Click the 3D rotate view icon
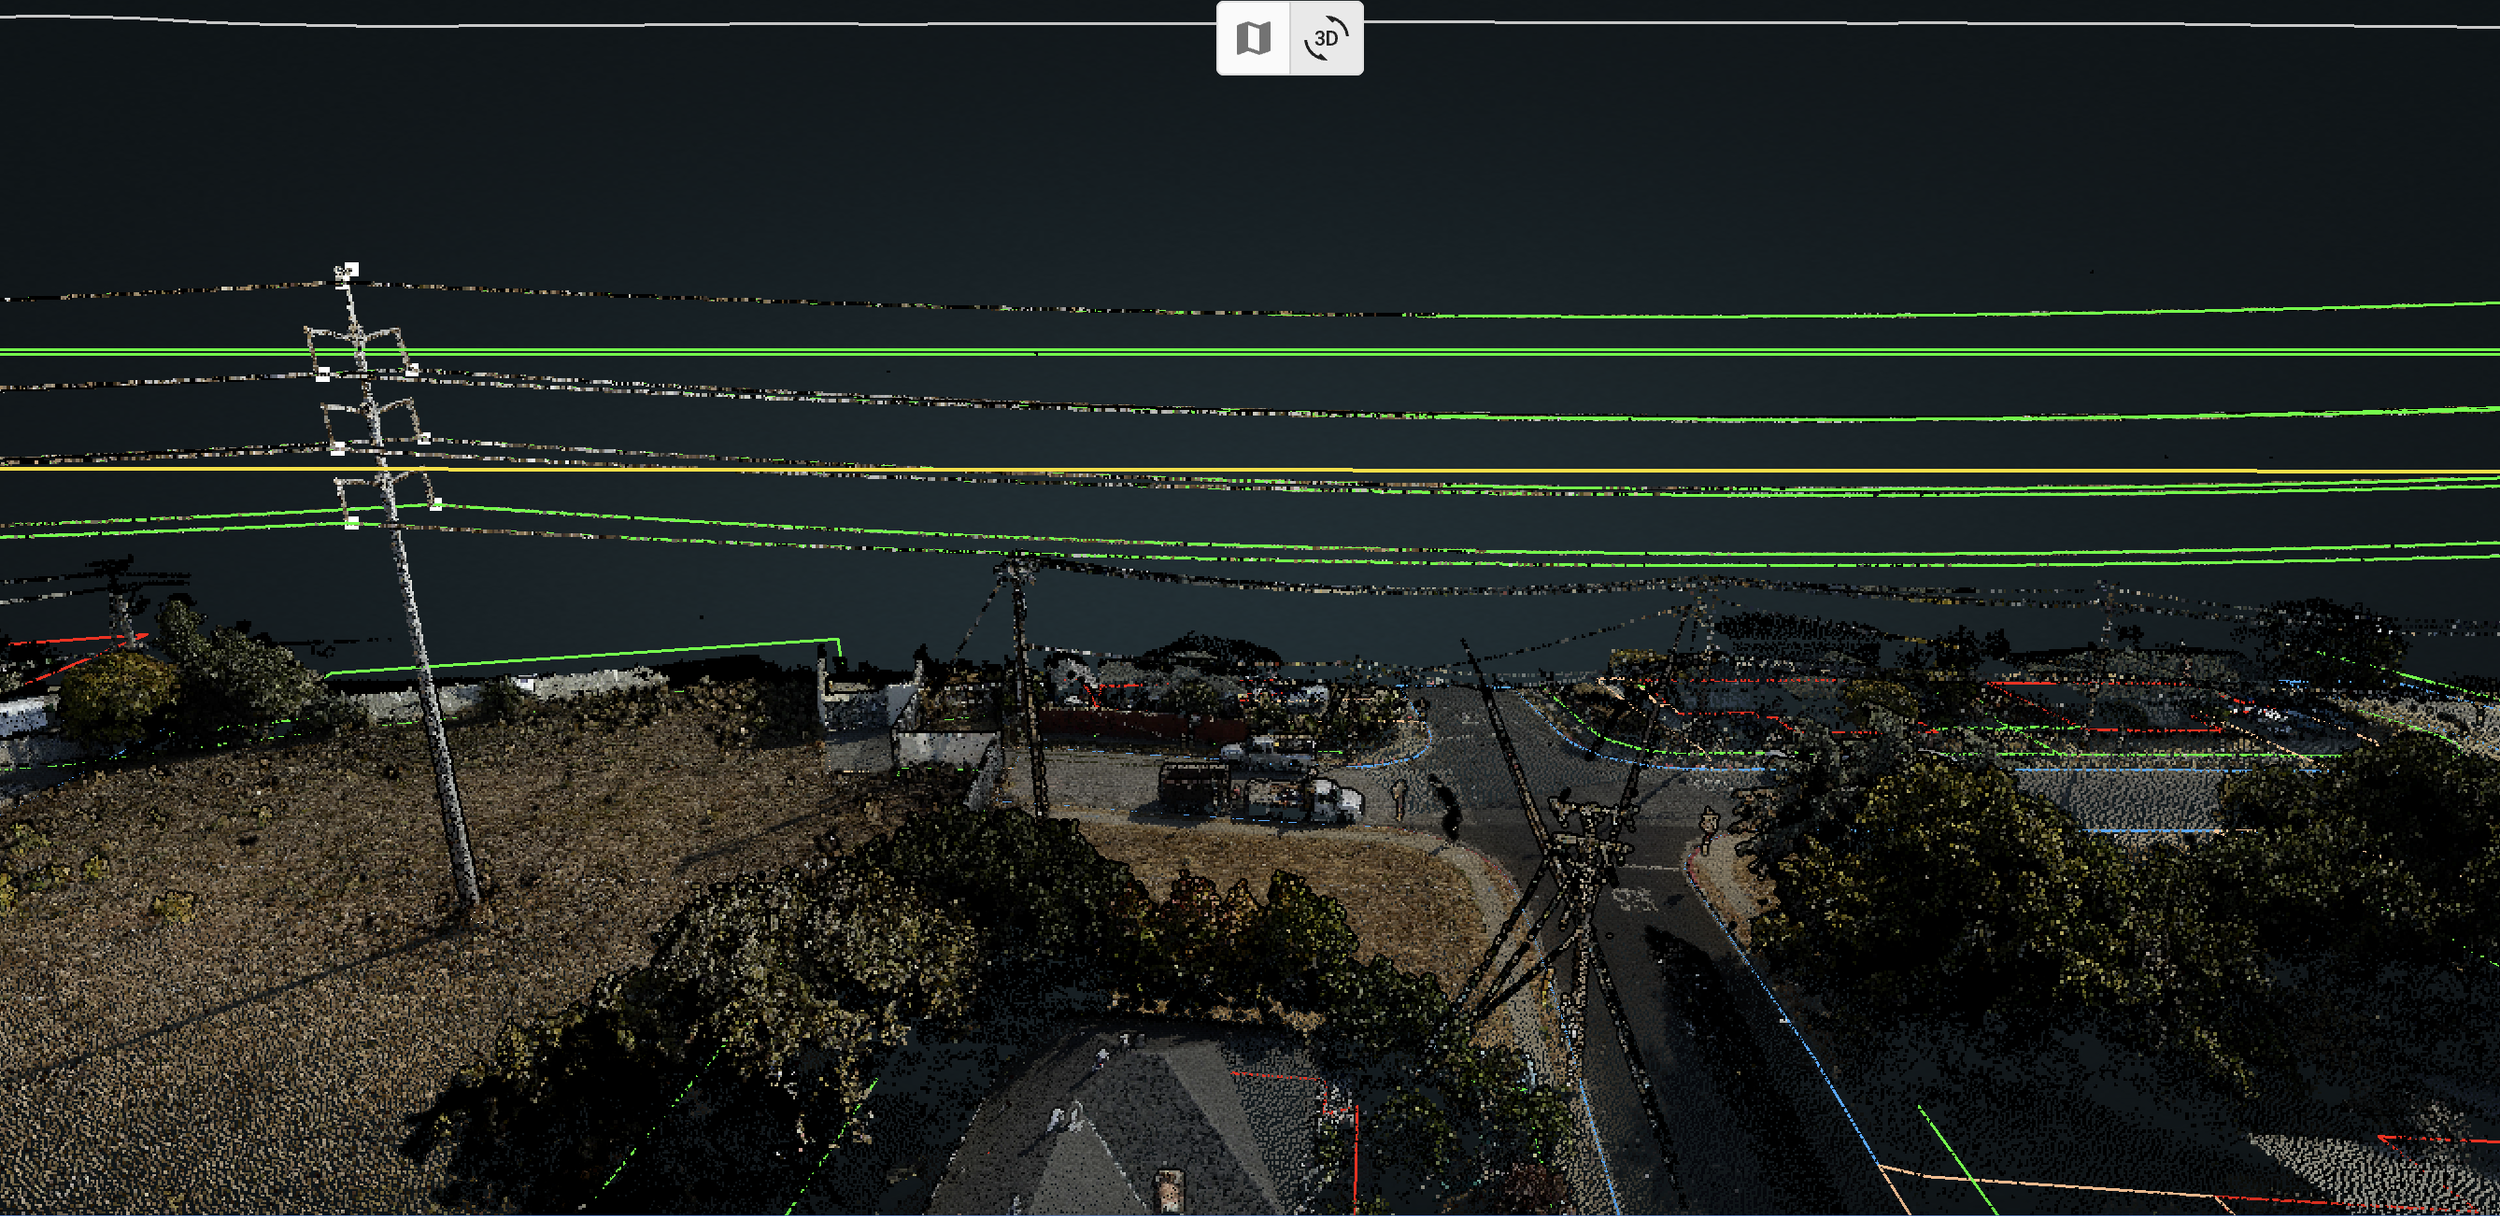The height and width of the screenshot is (1216, 2500). [x=1326, y=38]
